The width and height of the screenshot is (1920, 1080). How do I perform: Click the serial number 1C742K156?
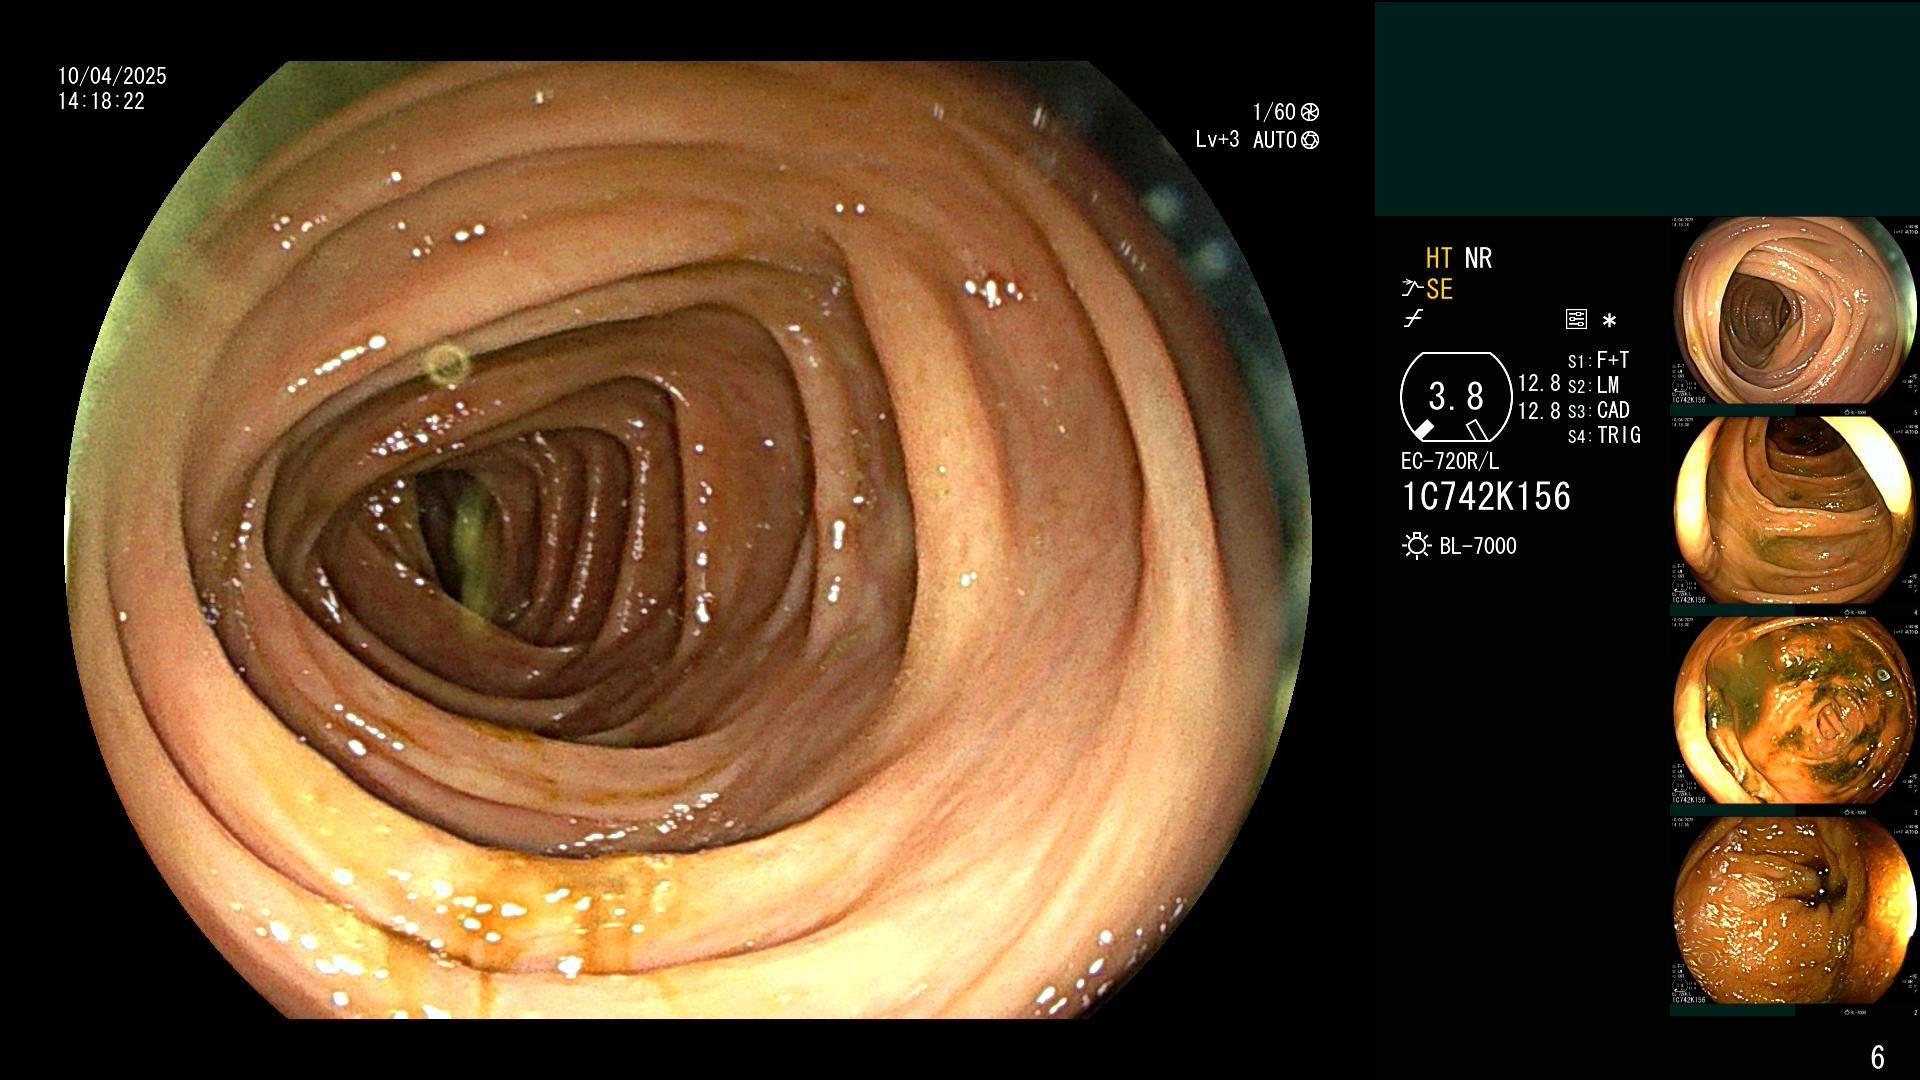(x=1487, y=497)
